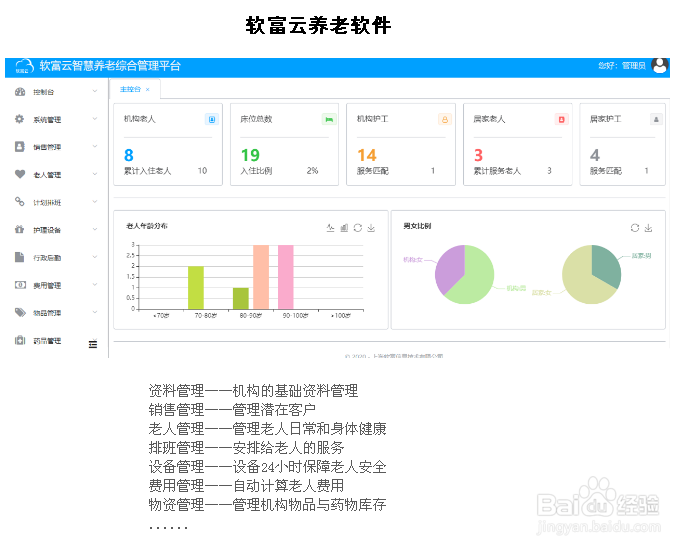Screen dimensions: 700x552
Task: Expand the 计划排班 chevron
Action: click(95, 202)
